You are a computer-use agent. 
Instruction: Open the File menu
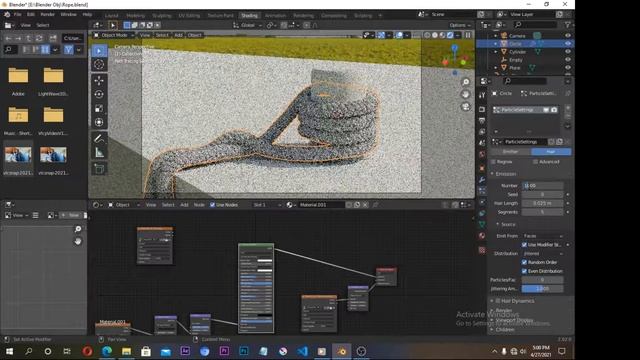point(18,15)
